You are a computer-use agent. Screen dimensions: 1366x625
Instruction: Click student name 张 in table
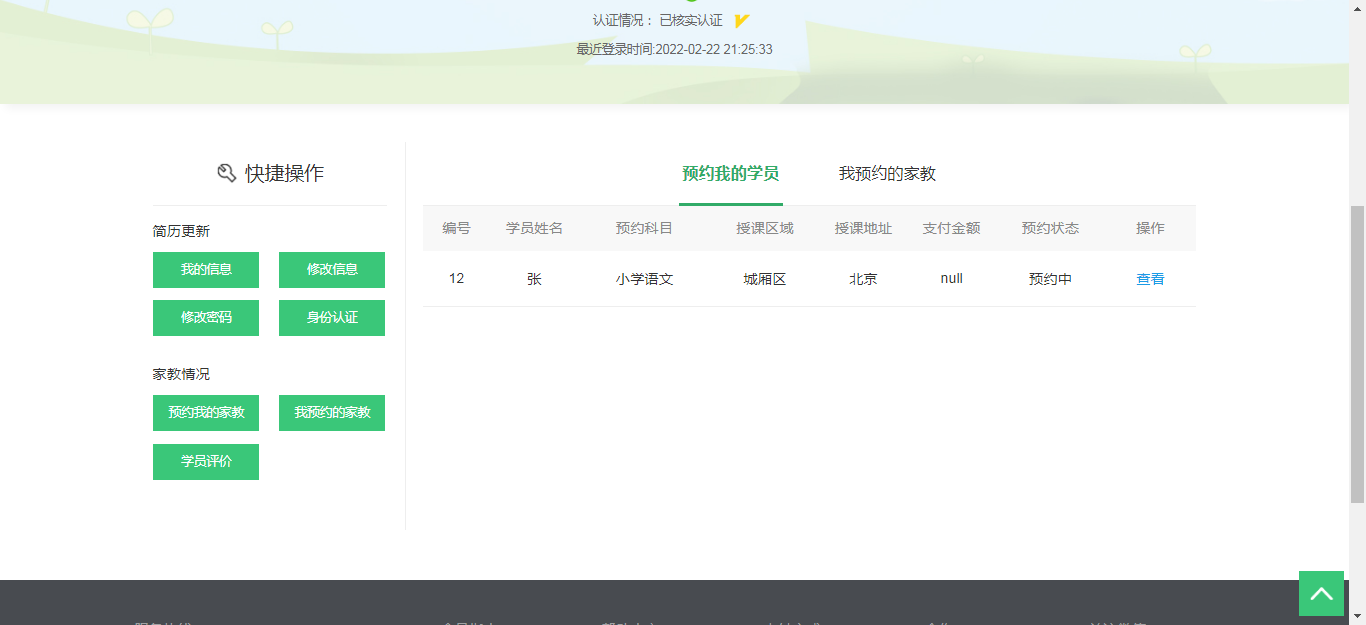pyautogui.click(x=534, y=279)
